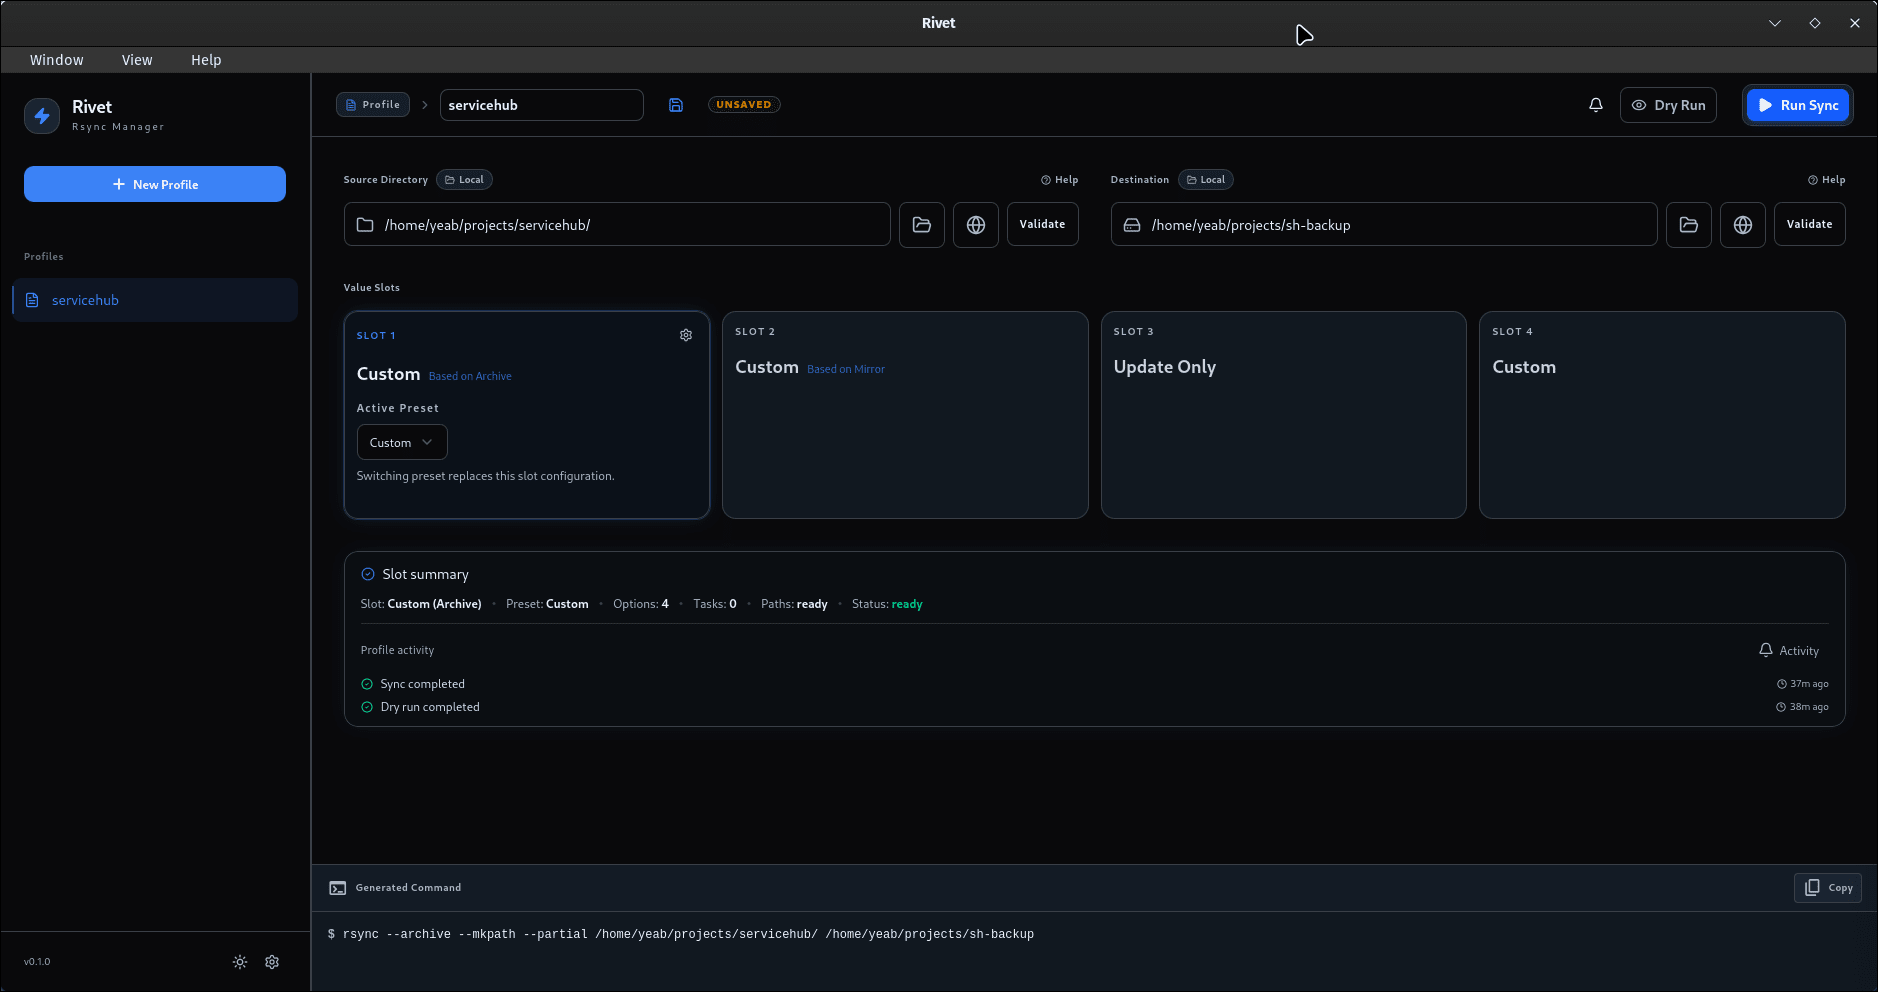Open Destination Help
Screen dimensions: 1878x992
click(1827, 180)
